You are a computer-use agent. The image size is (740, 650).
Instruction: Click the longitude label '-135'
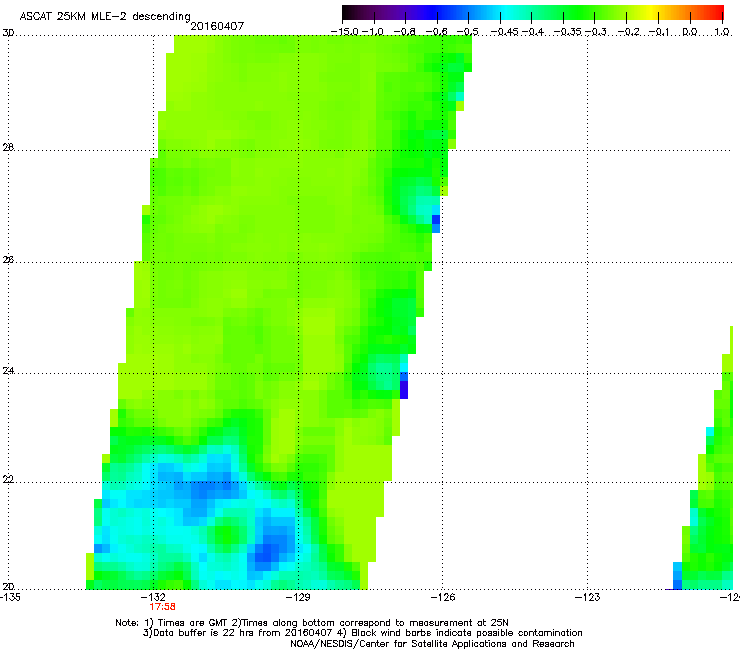10,597
